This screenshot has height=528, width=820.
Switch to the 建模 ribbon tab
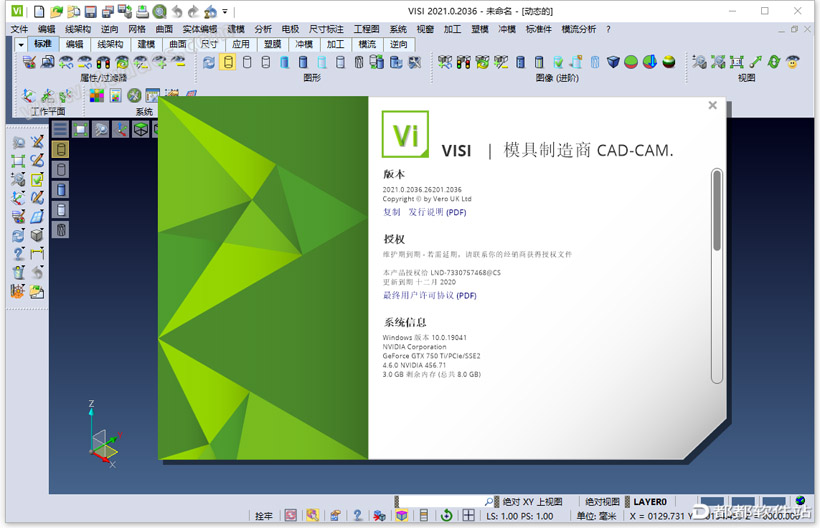(146, 44)
